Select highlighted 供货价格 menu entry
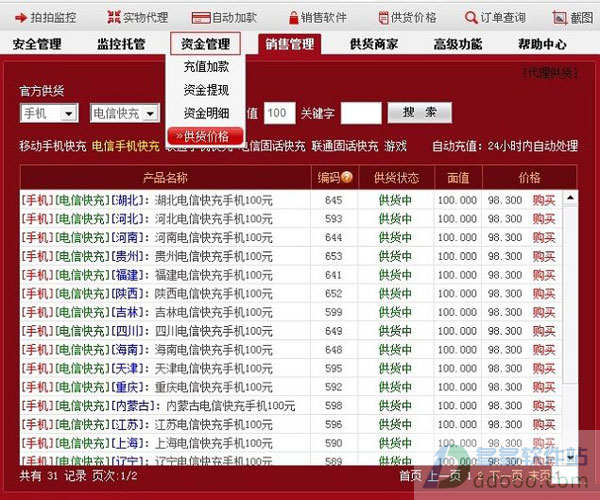This screenshot has height=500, width=600. pyautogui.click(x=205, y=136)
